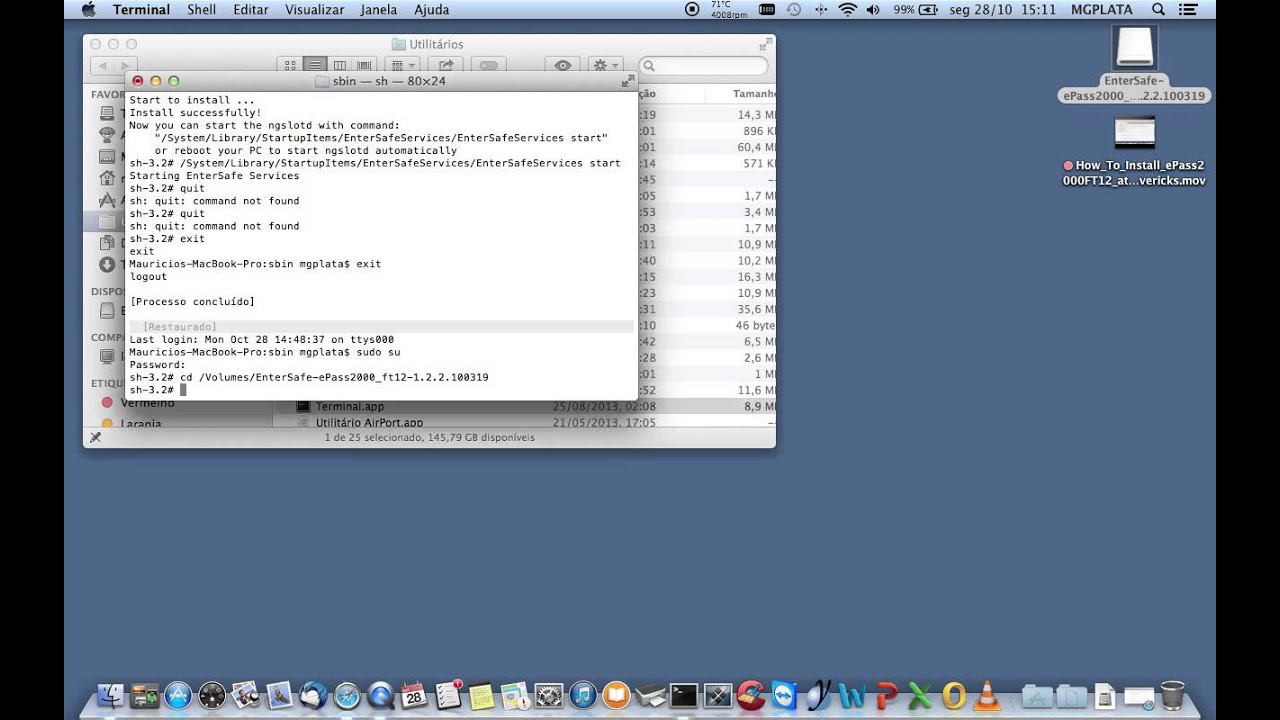1280x720 pixels.
Task: Open the EnterSafe-ePass2000 disk on desktop
Action: [x=1134, y=63]
